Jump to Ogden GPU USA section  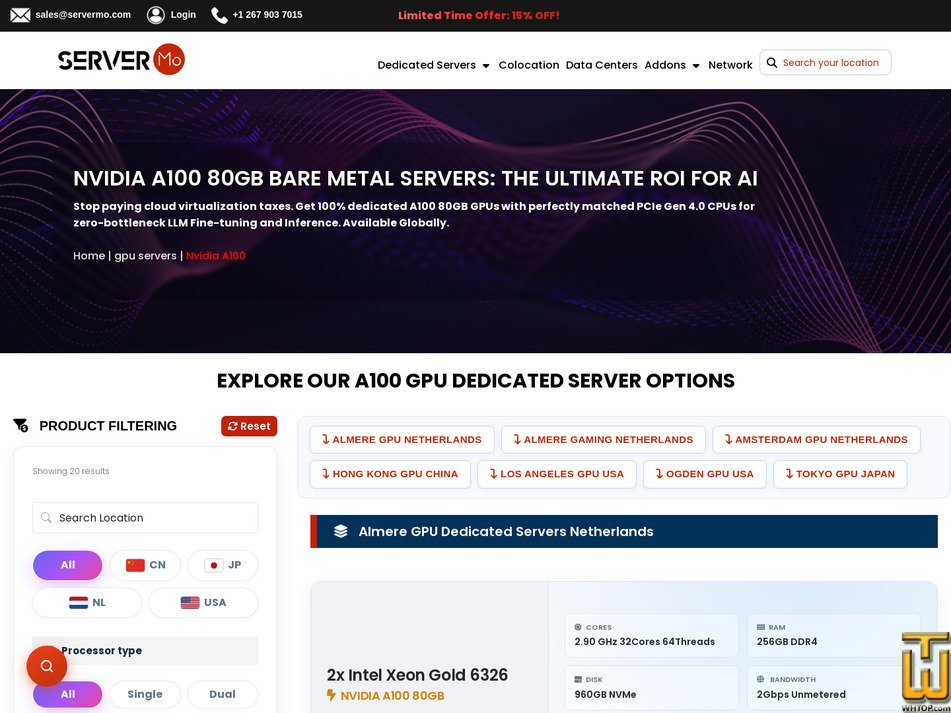[705, 474]
